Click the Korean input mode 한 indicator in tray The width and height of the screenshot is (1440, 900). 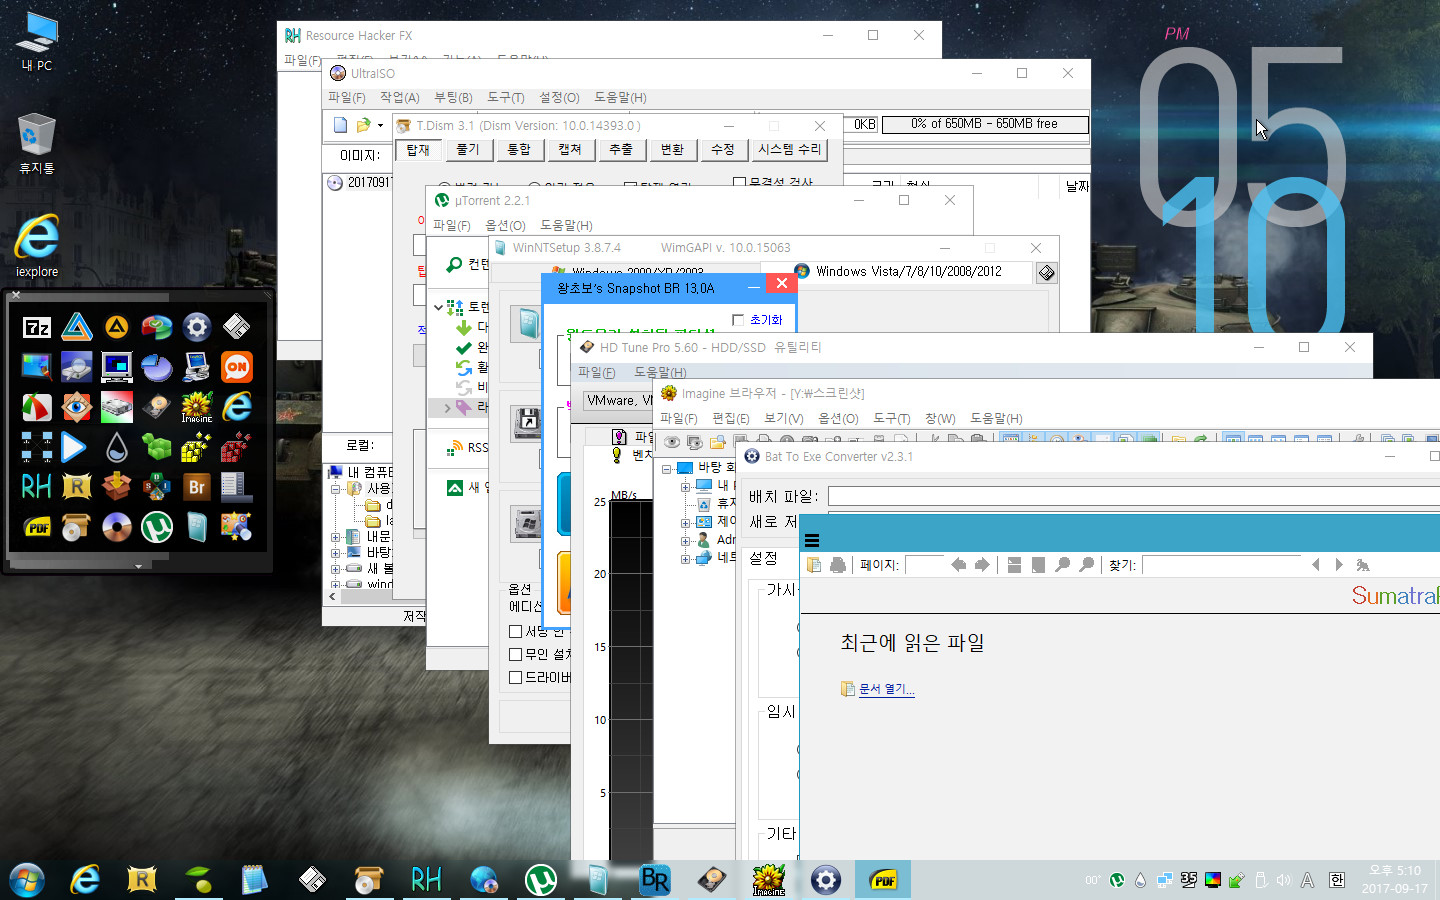pyautogui.click(x=1337, y=880)
